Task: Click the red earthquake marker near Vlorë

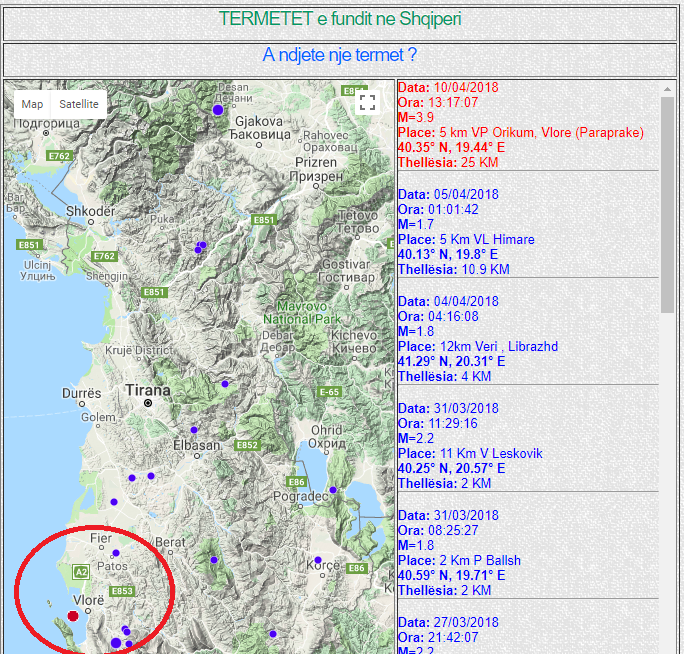Action: [73, 616]
